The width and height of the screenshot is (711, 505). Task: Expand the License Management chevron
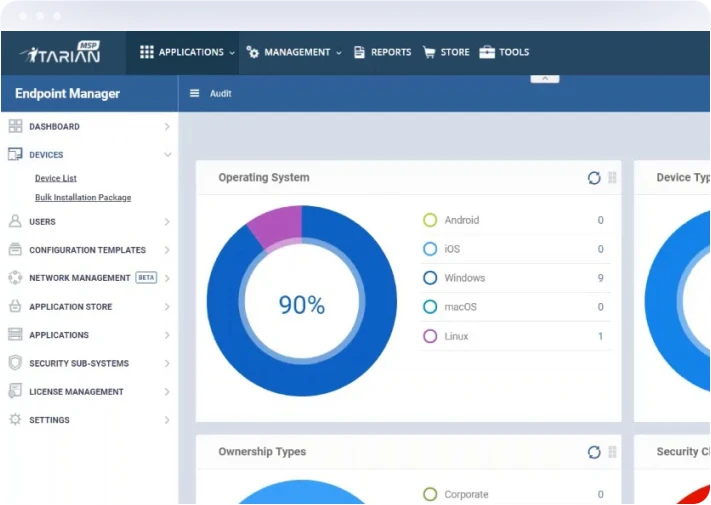coord(167,392)
